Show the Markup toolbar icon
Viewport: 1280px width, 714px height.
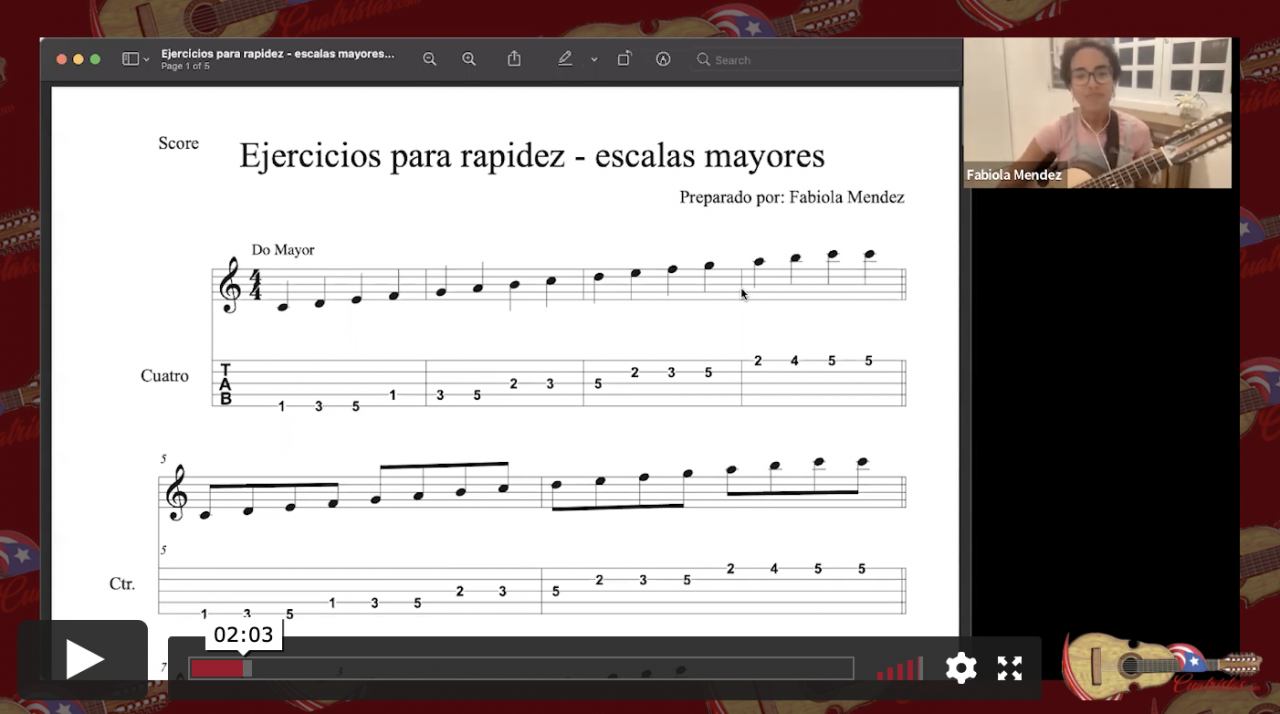click(x=663, y=59)
